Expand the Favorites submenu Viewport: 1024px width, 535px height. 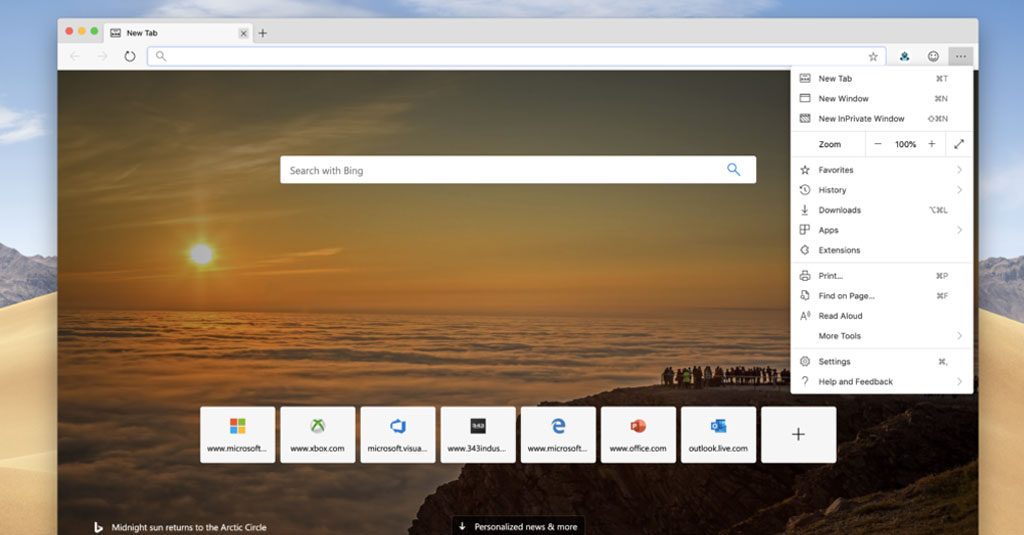pos(882,170)
